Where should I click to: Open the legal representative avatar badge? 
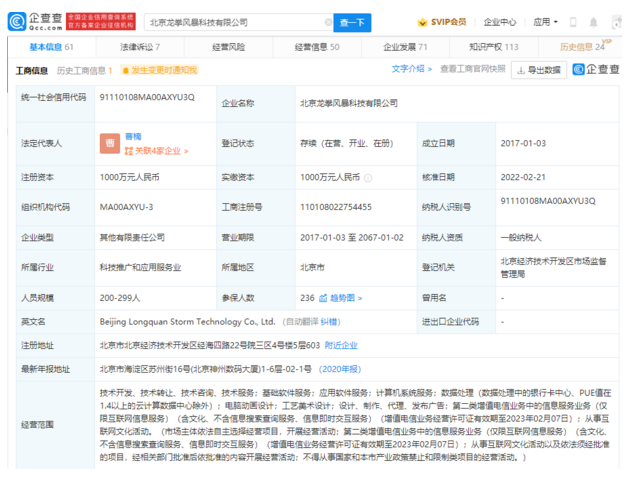click(110, 143)
